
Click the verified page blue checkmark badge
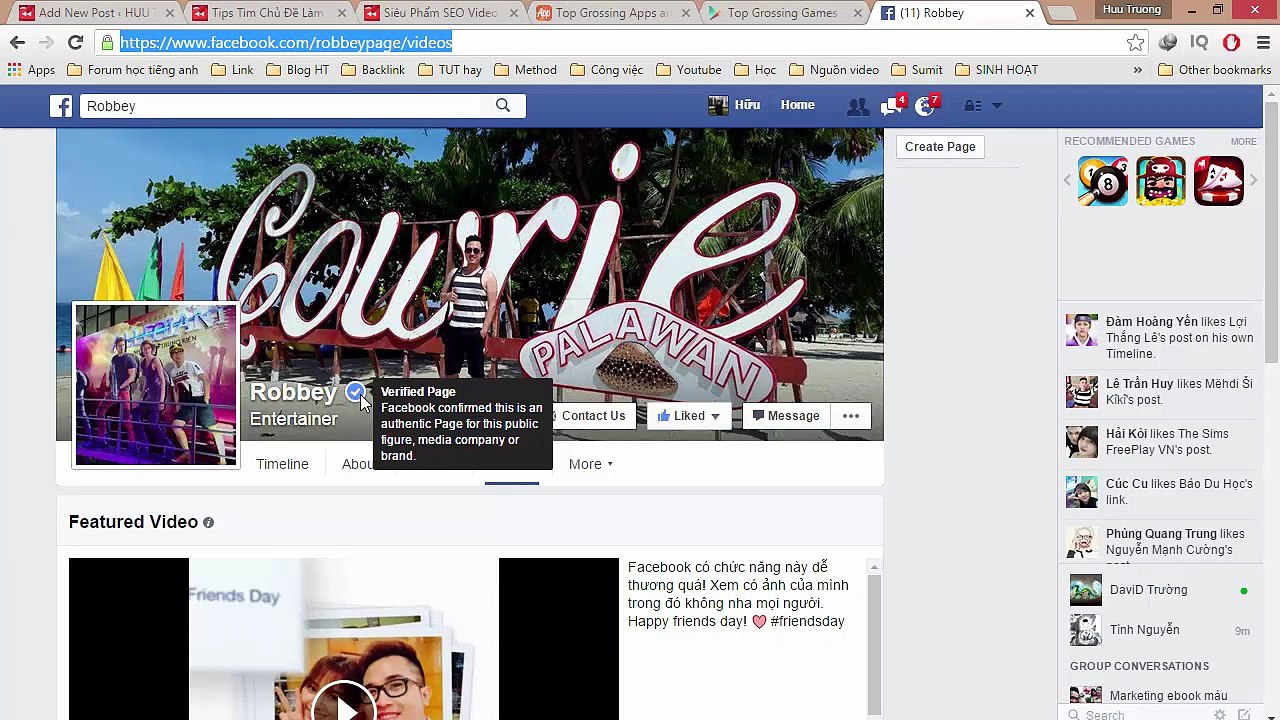[x=354, y=392]
